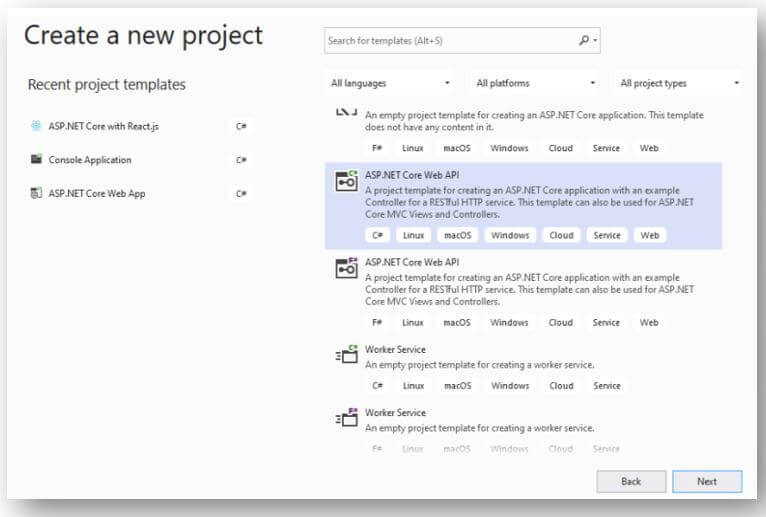Click the Console Application template icon

[36, 159]
